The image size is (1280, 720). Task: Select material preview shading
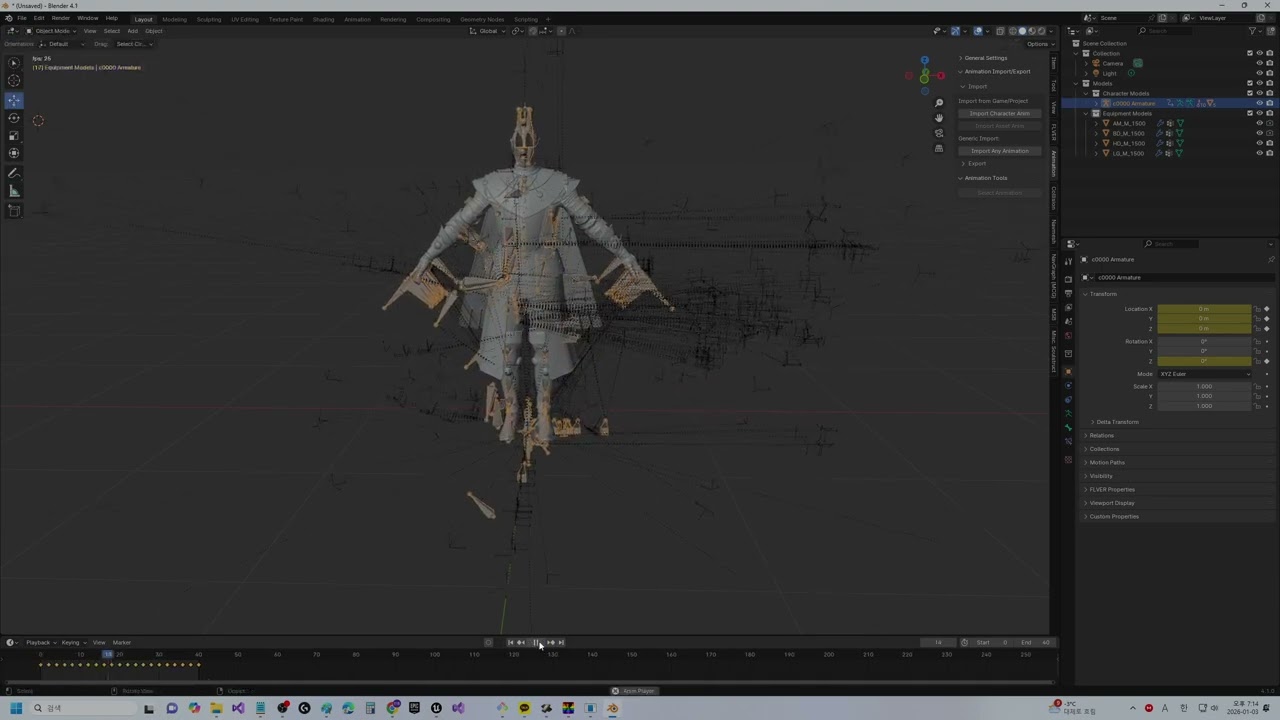[x=1031, y=31]
